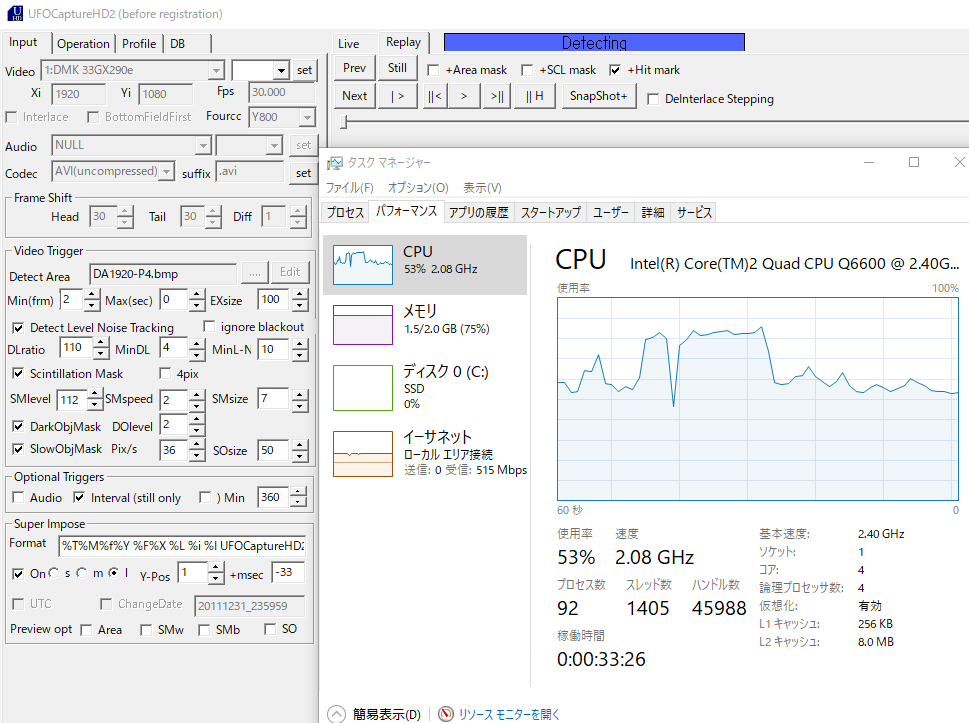969x723 pixels.
Task: Switch to the Operation tab
Action: click(83, 43)
